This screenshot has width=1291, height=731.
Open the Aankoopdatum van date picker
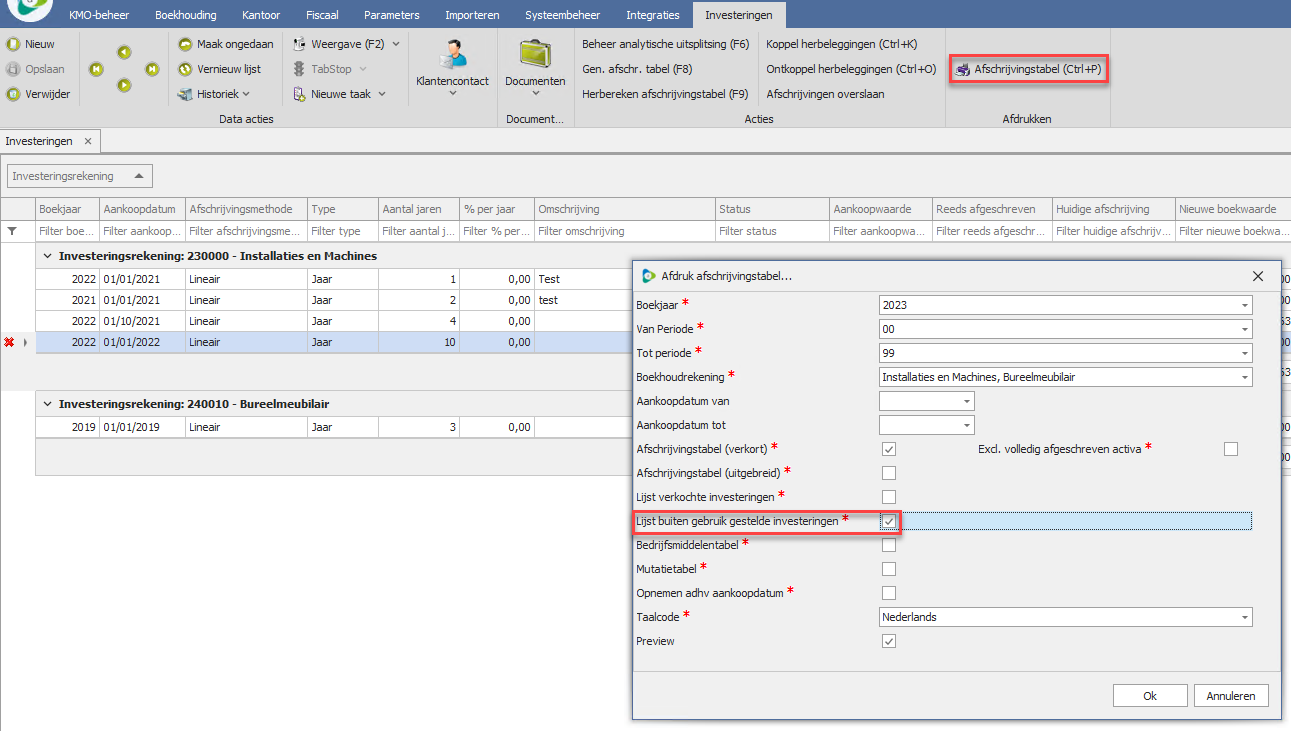pos(966,401)
